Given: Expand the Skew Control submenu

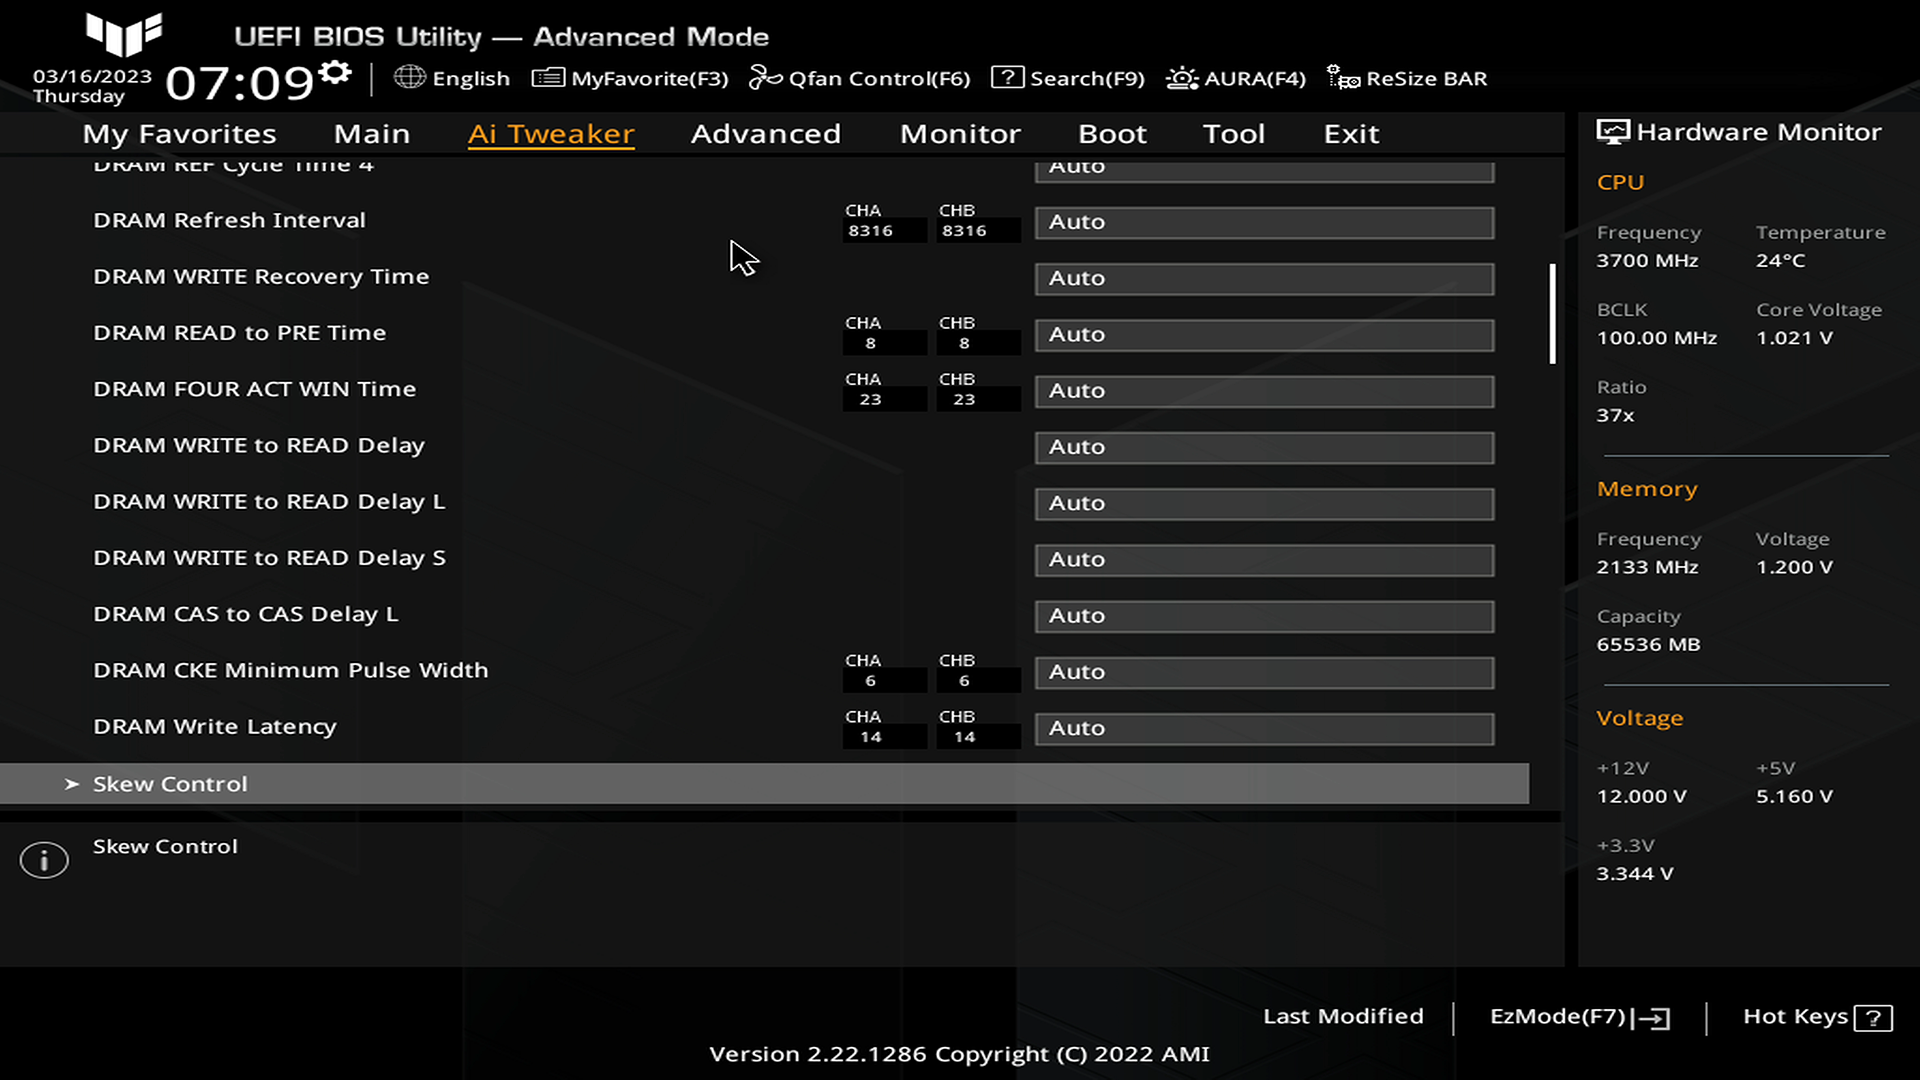Looking at the screenshot, I should (x=170, y=784).
